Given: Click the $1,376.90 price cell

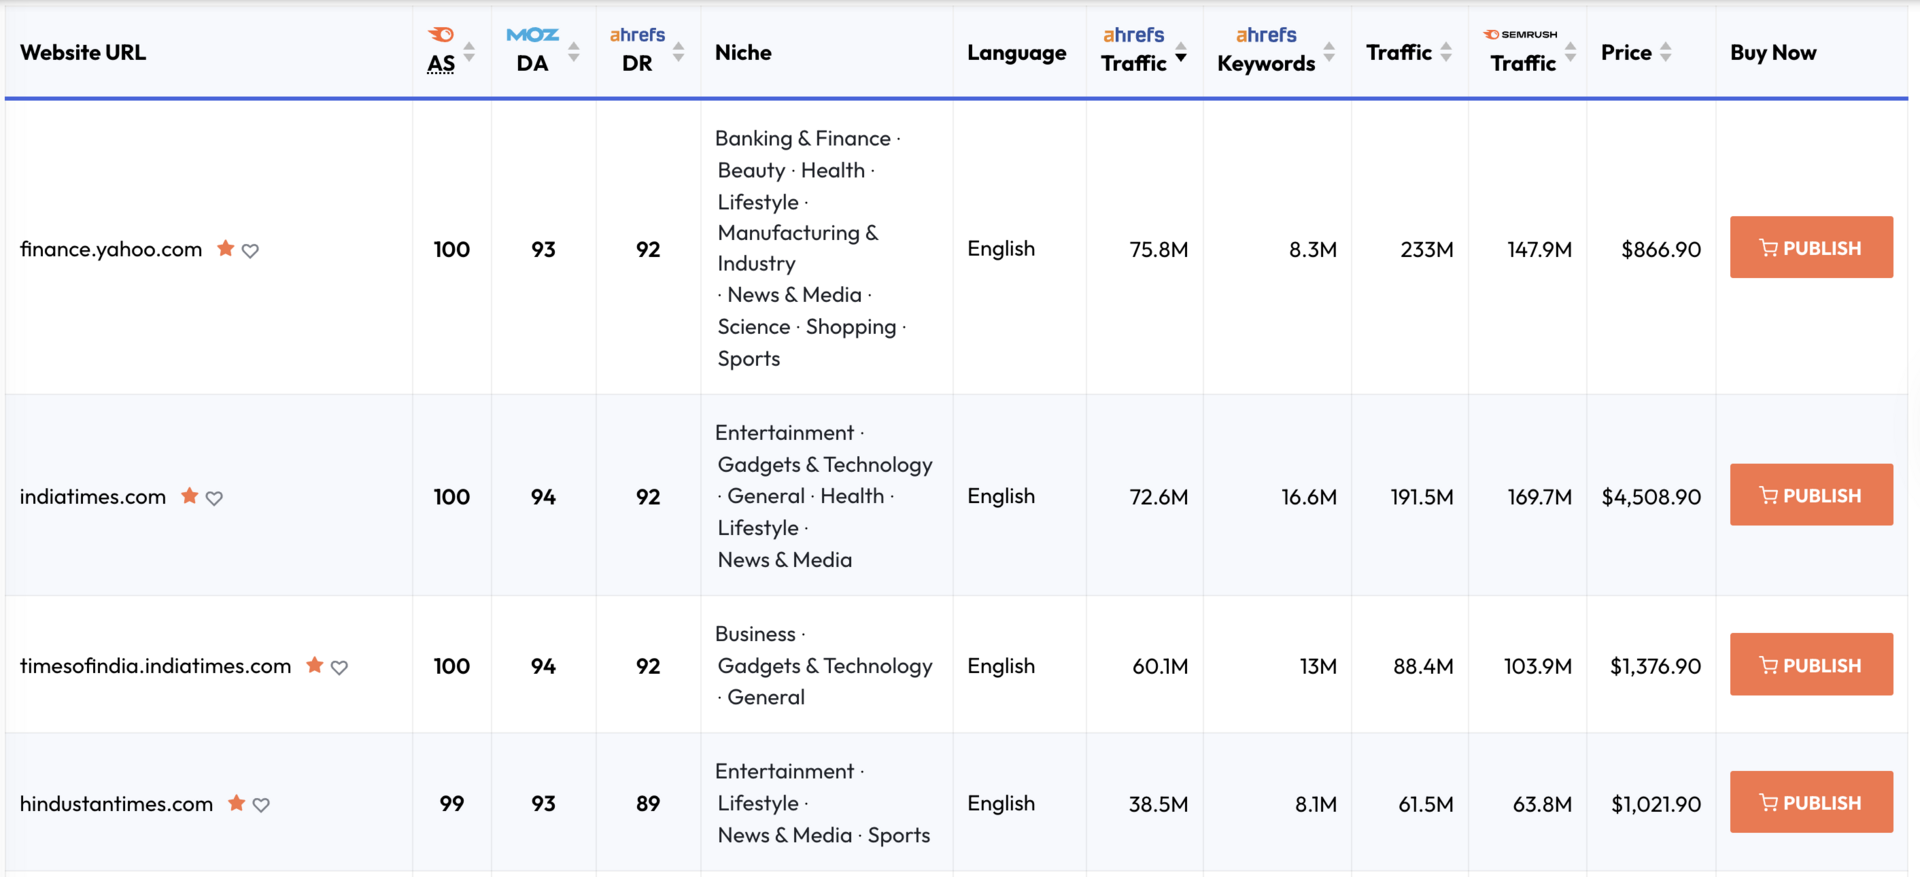Looking at the screenshot, I should (1655, 666).
